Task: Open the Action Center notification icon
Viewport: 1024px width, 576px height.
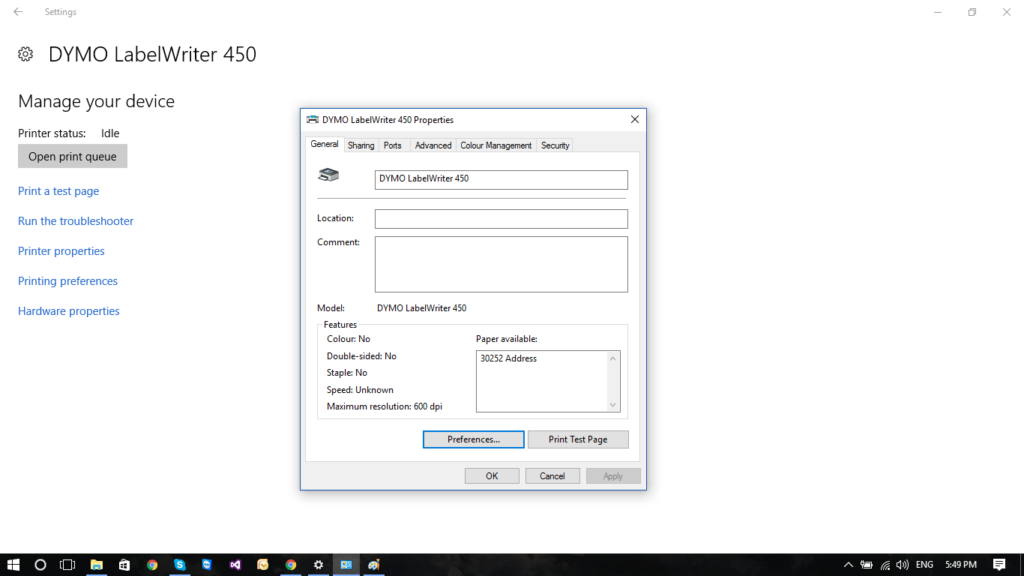Action: click(999, 565)
